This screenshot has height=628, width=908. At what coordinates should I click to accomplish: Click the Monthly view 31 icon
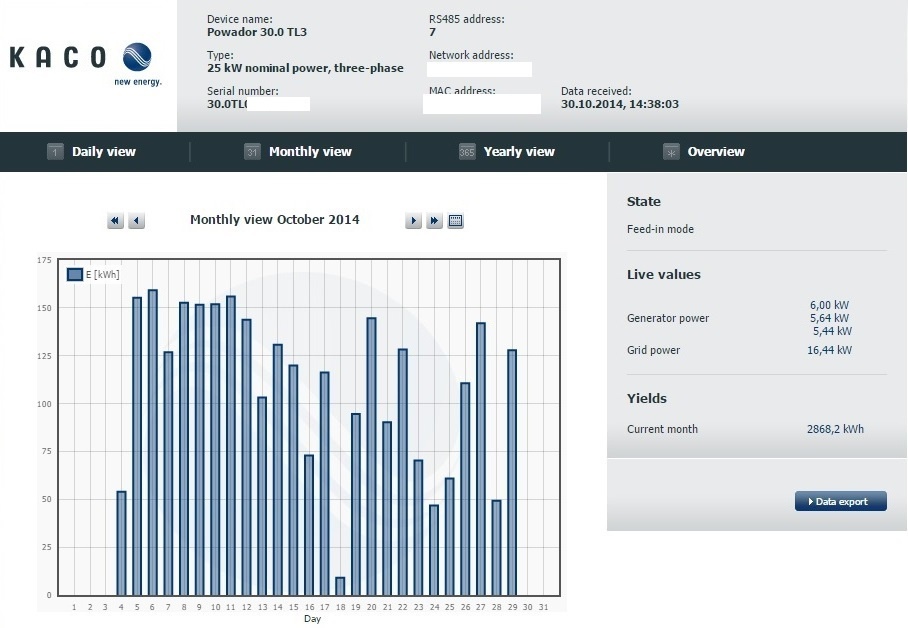[252, 152]
